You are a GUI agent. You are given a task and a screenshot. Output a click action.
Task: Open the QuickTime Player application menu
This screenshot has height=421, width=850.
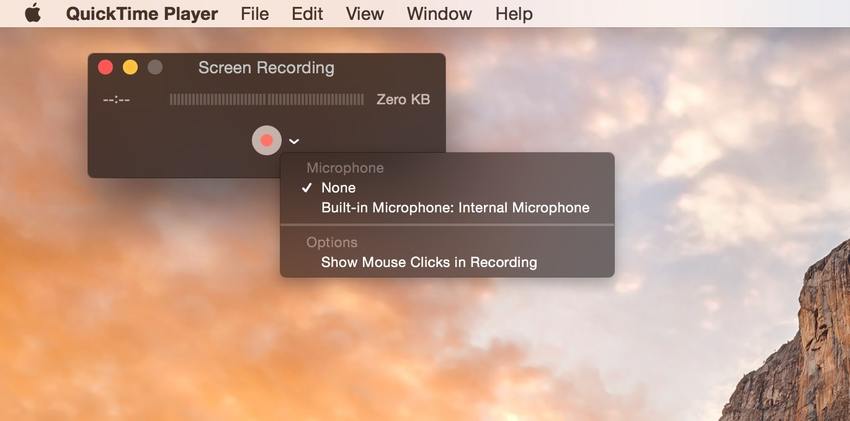click(142, 14)
